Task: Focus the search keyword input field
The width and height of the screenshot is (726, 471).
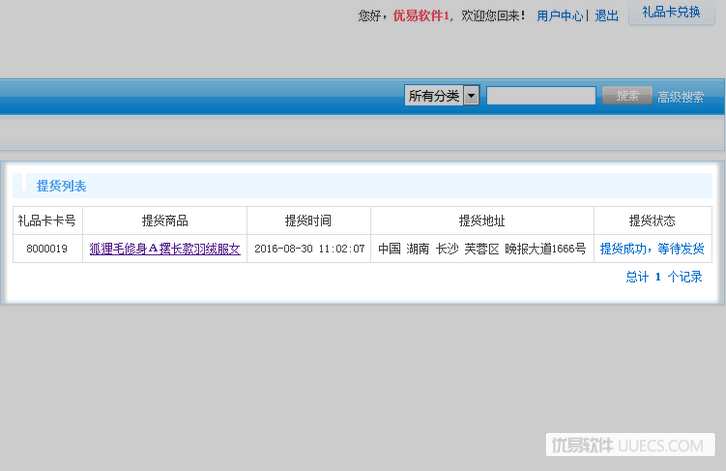Action: pyautogui.click(x=541, y=96)
